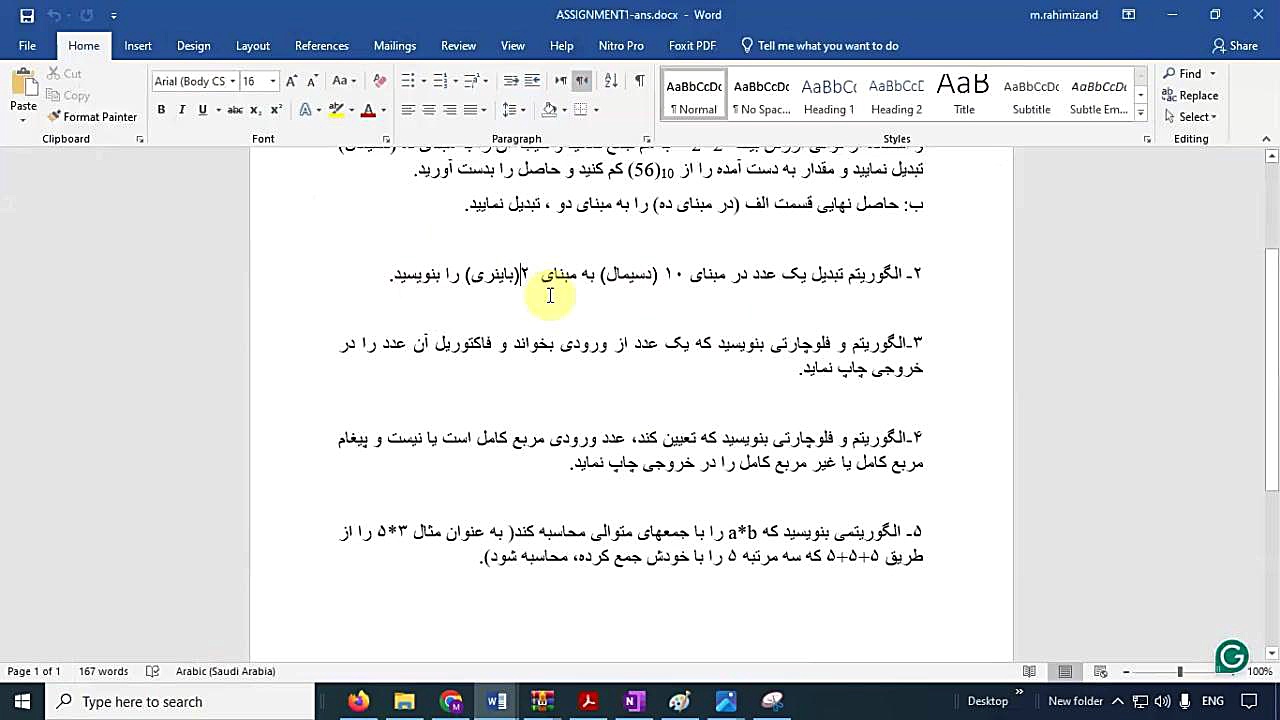Image resolution: width=1280 pixels, height=720 pixels.
Task: Open the Grammarly floating badge
Action: pyautogui.click(x=1232, y=656)
